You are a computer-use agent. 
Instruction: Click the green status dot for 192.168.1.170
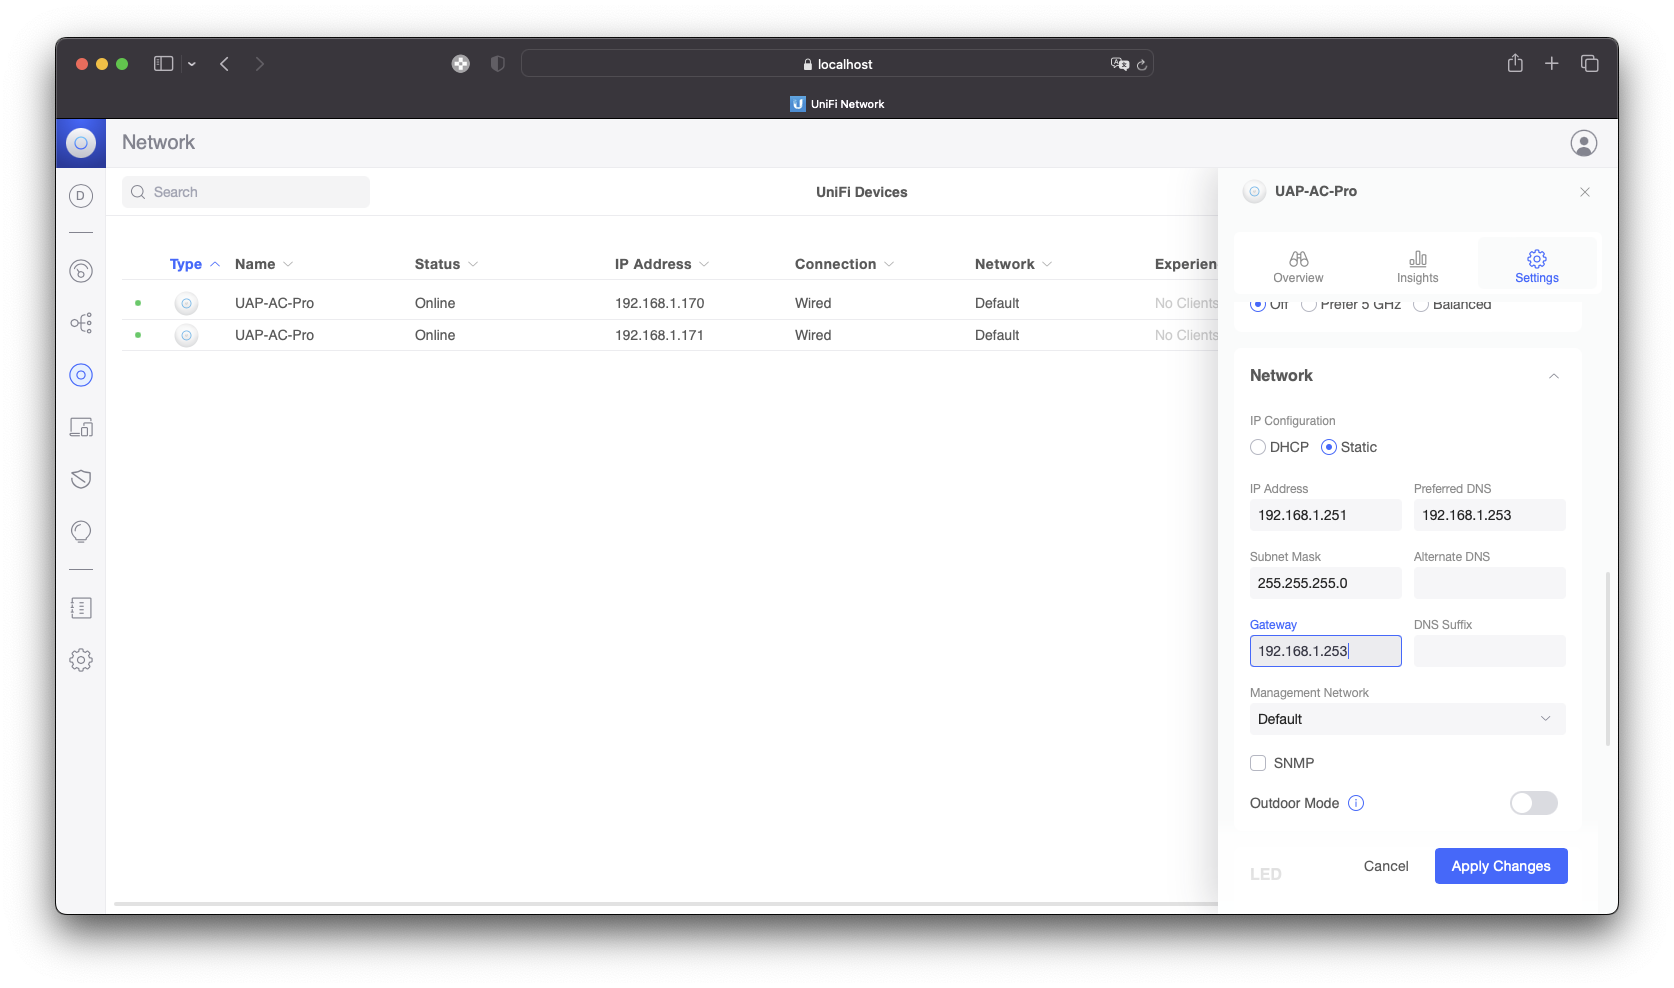tap(138, 303)
